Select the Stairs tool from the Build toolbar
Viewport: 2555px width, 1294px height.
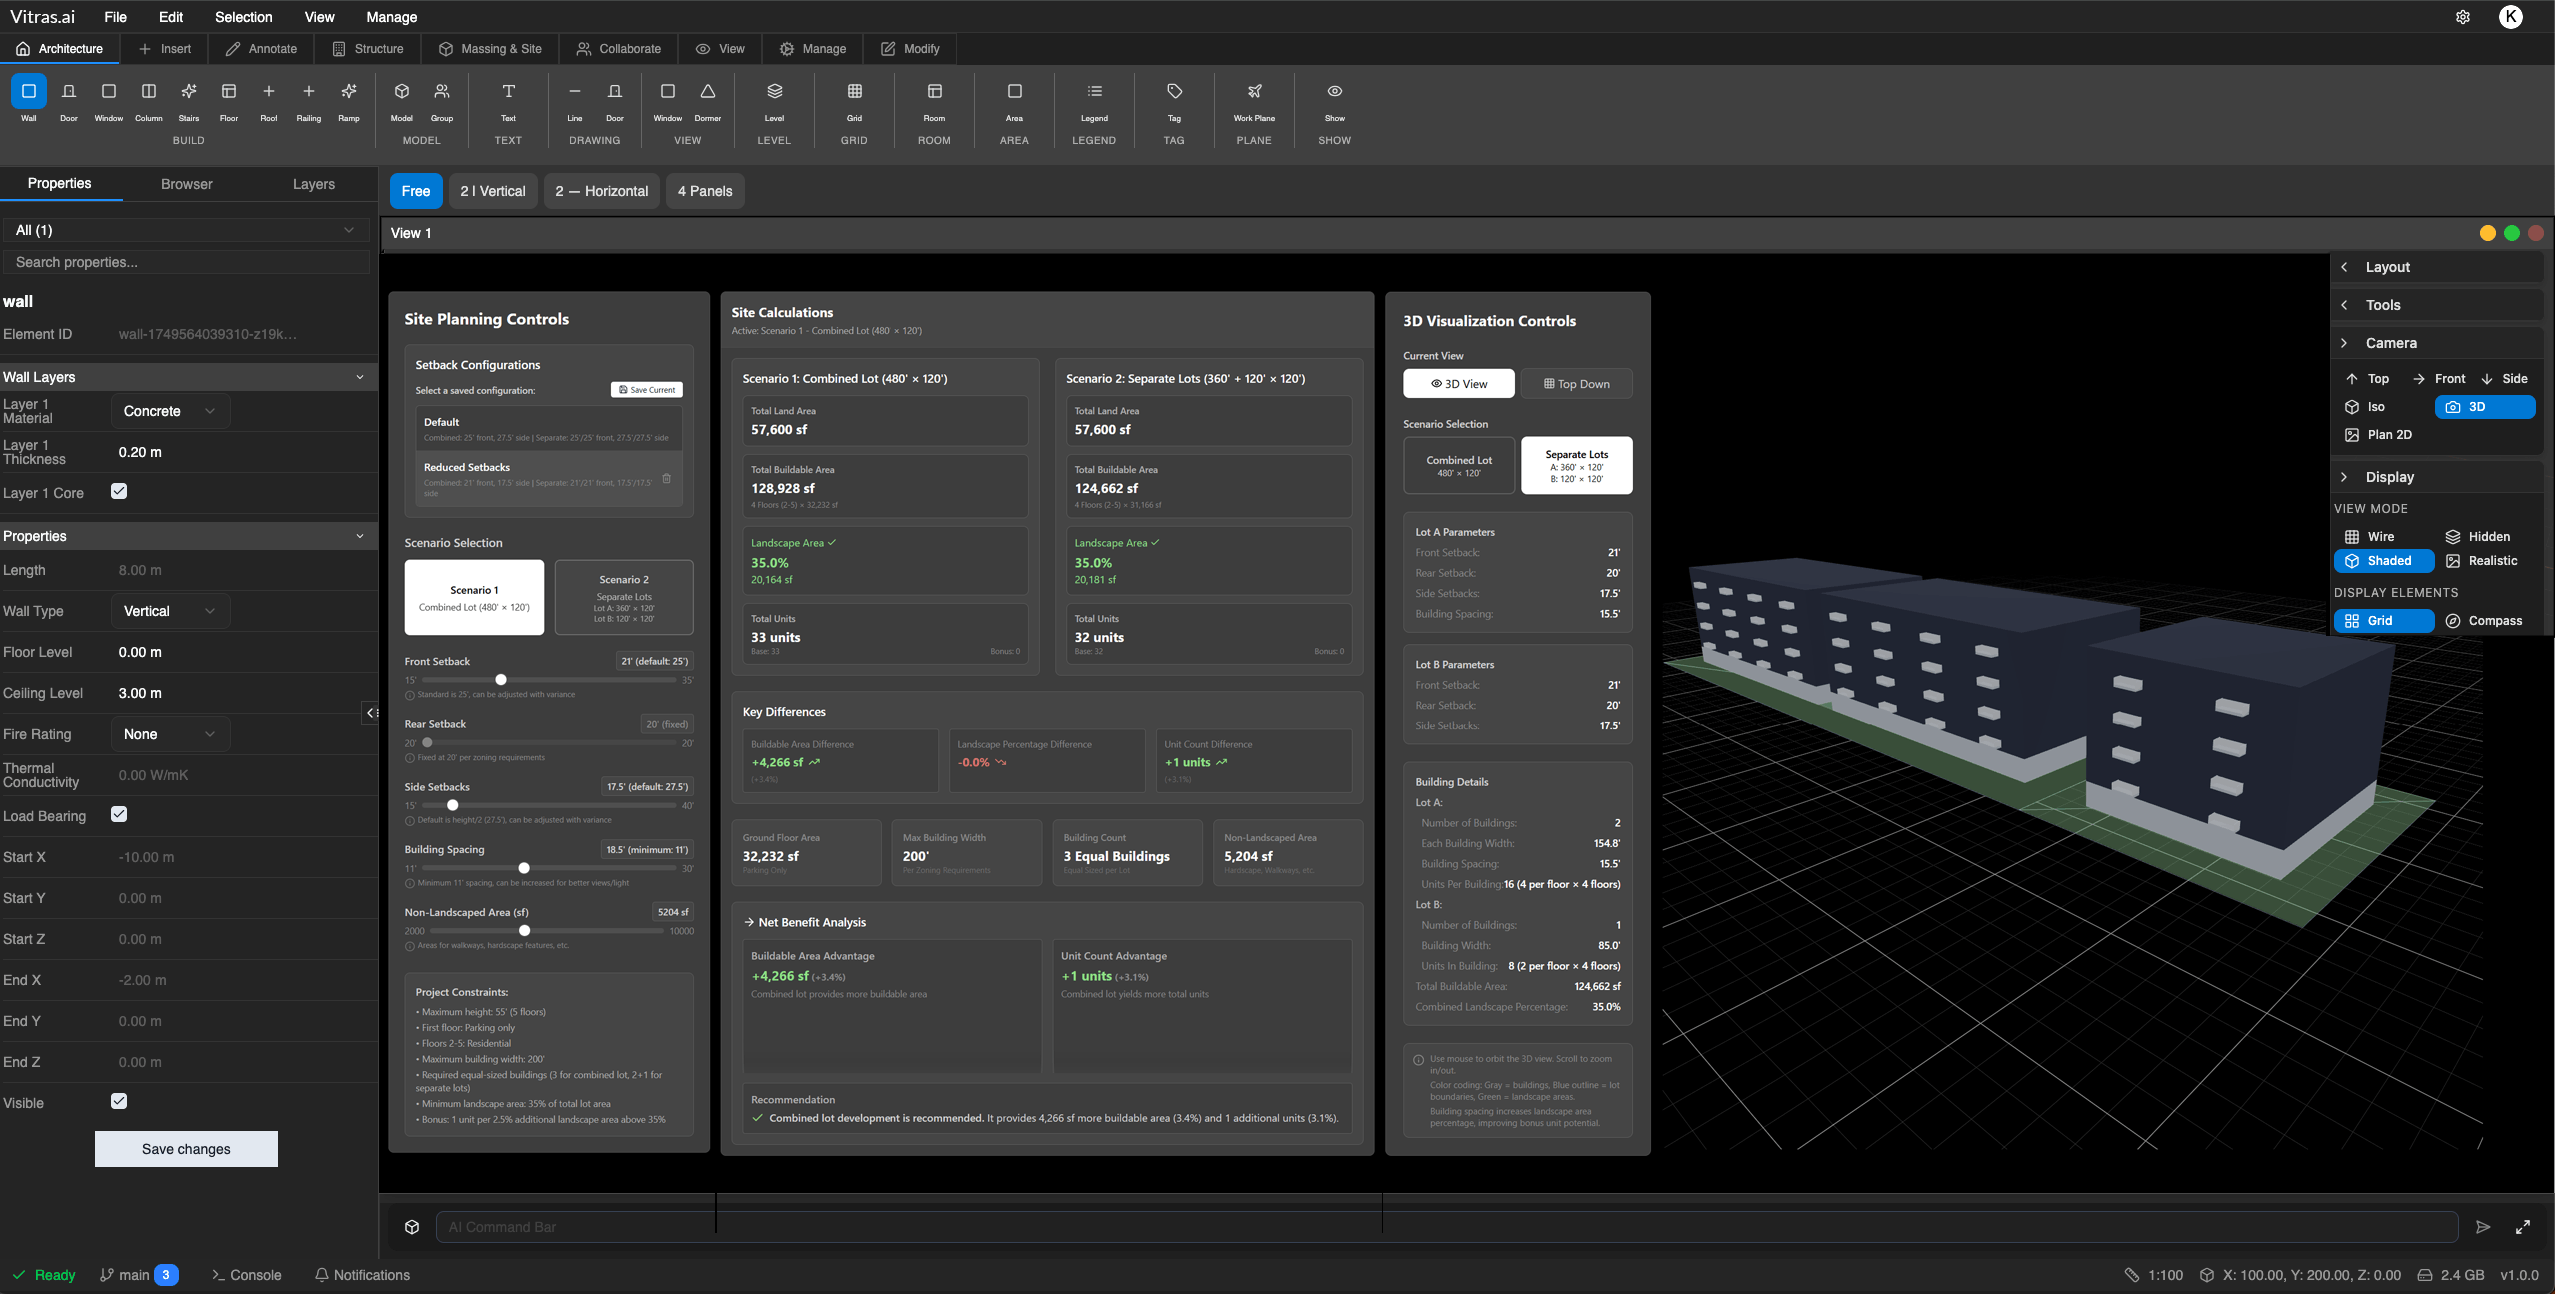pos(189,97)
